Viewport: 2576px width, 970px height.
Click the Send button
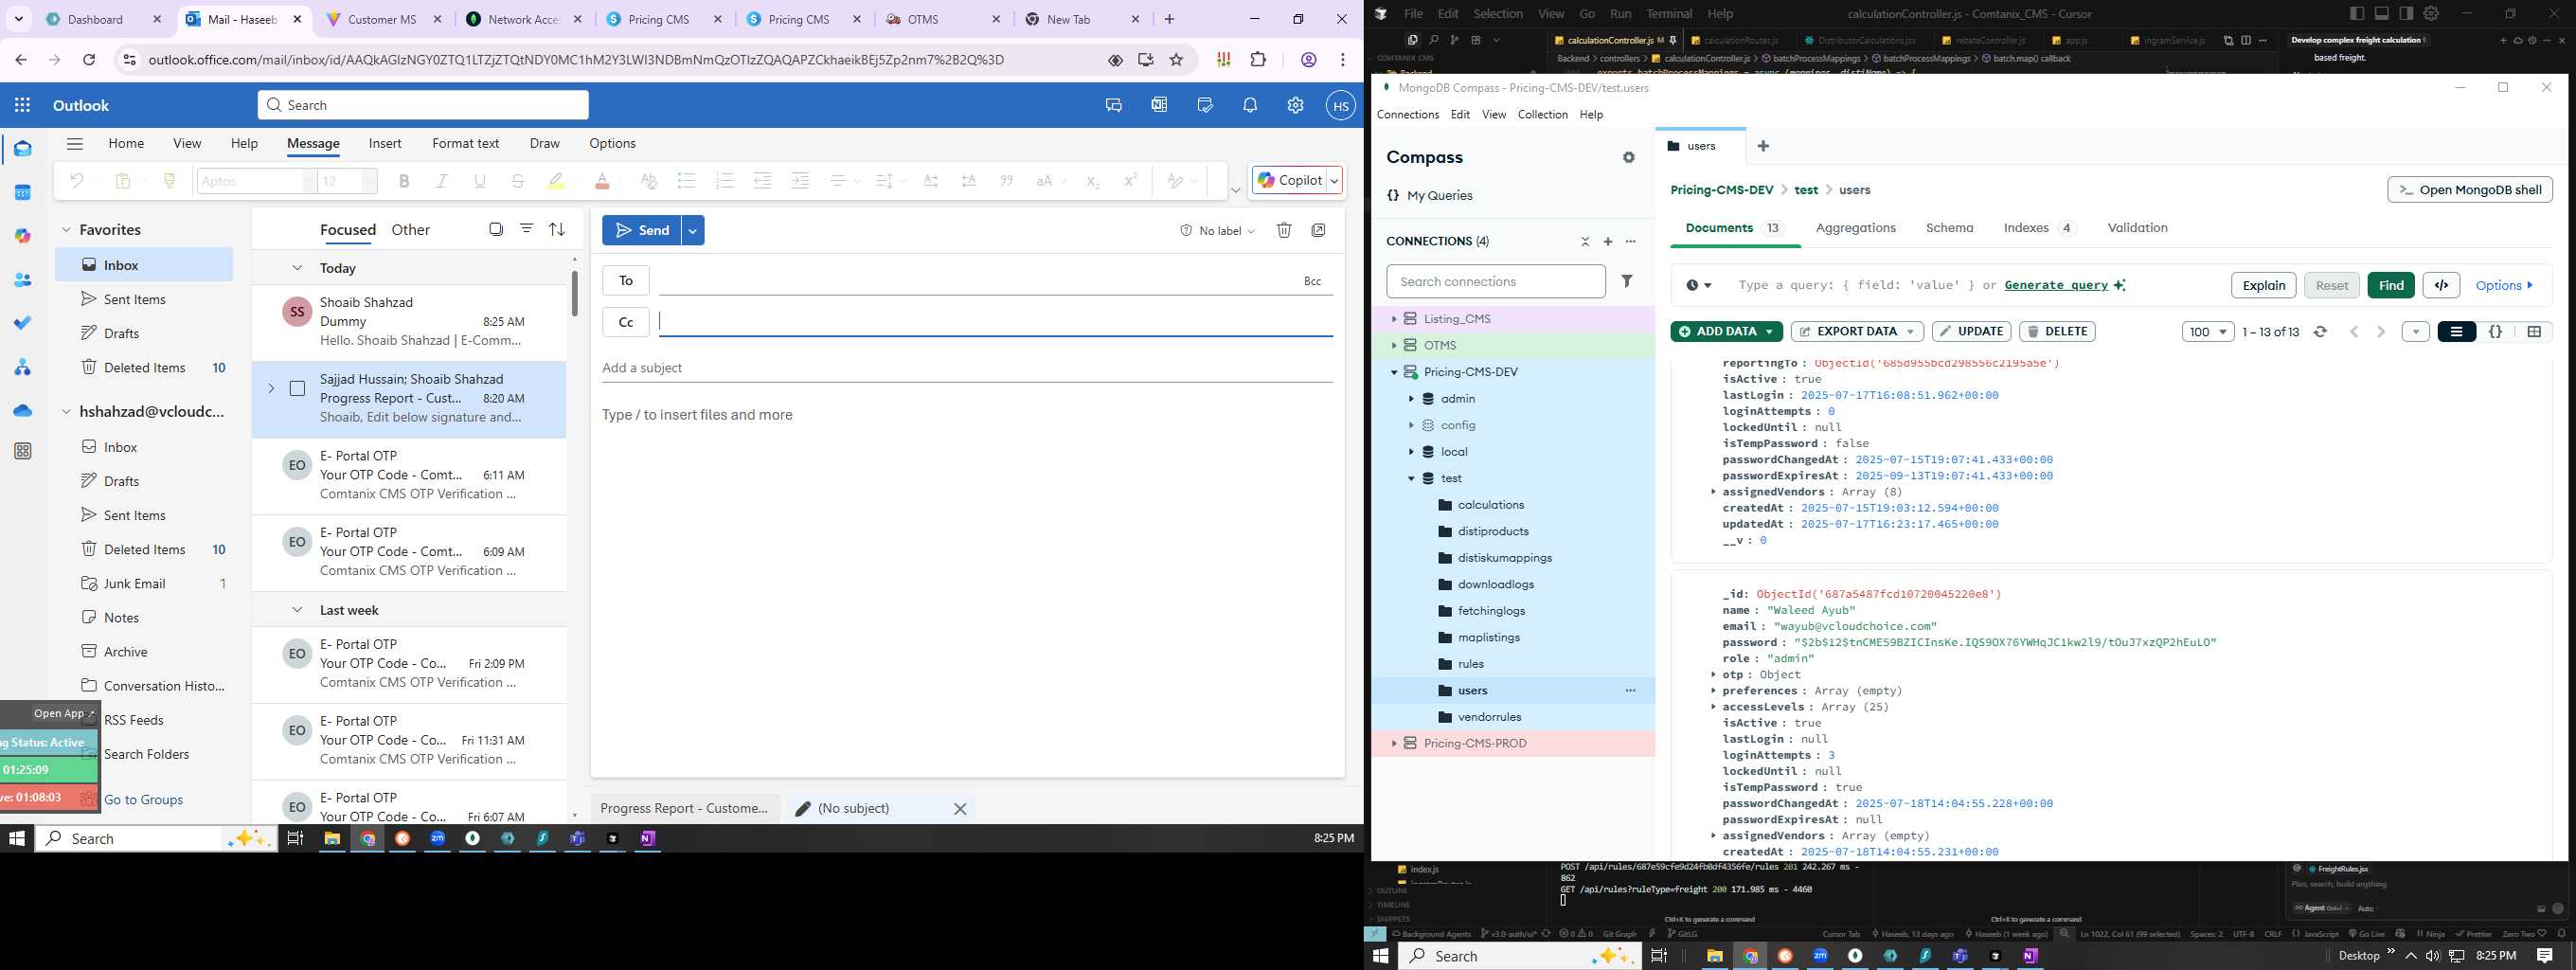641,230
